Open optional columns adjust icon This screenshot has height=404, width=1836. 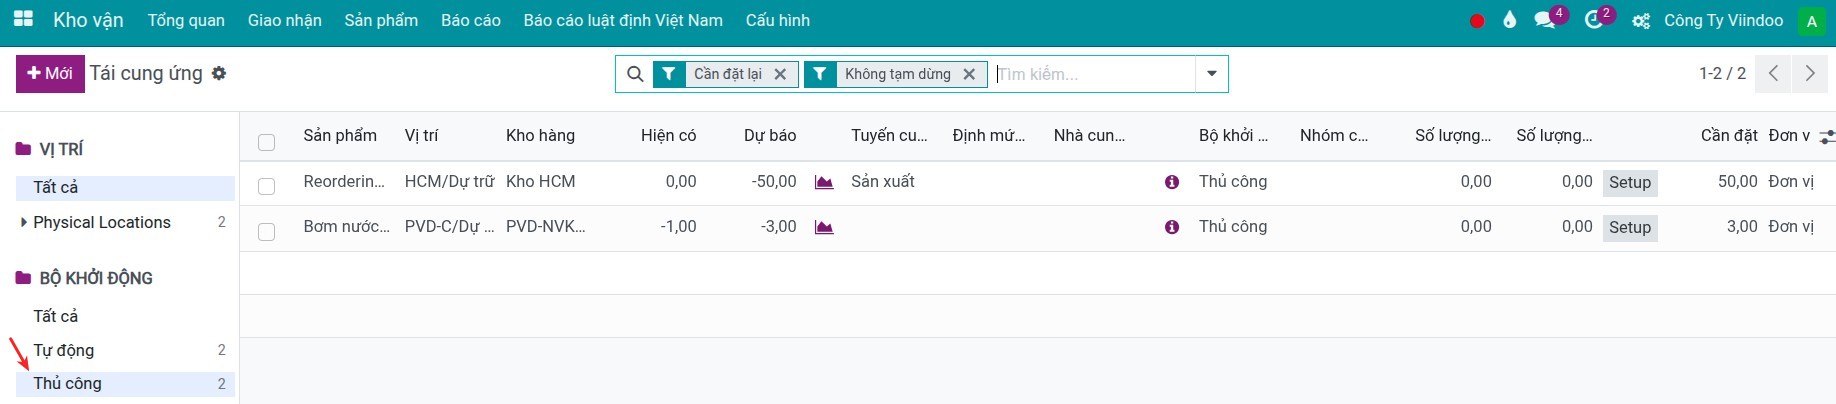tap(1827, 137)
